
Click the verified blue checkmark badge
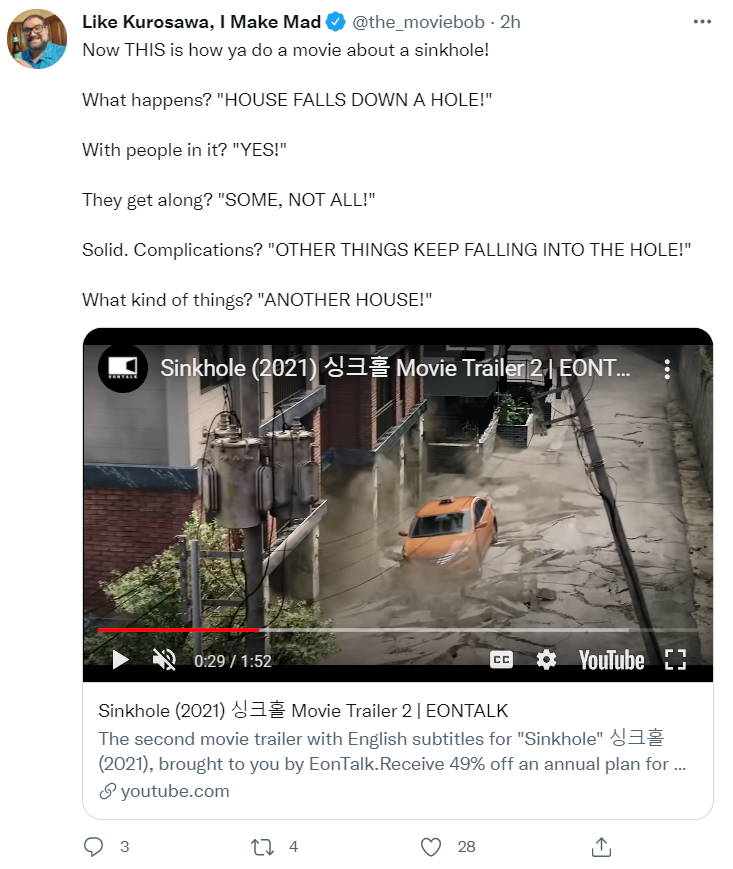[336, 22]
